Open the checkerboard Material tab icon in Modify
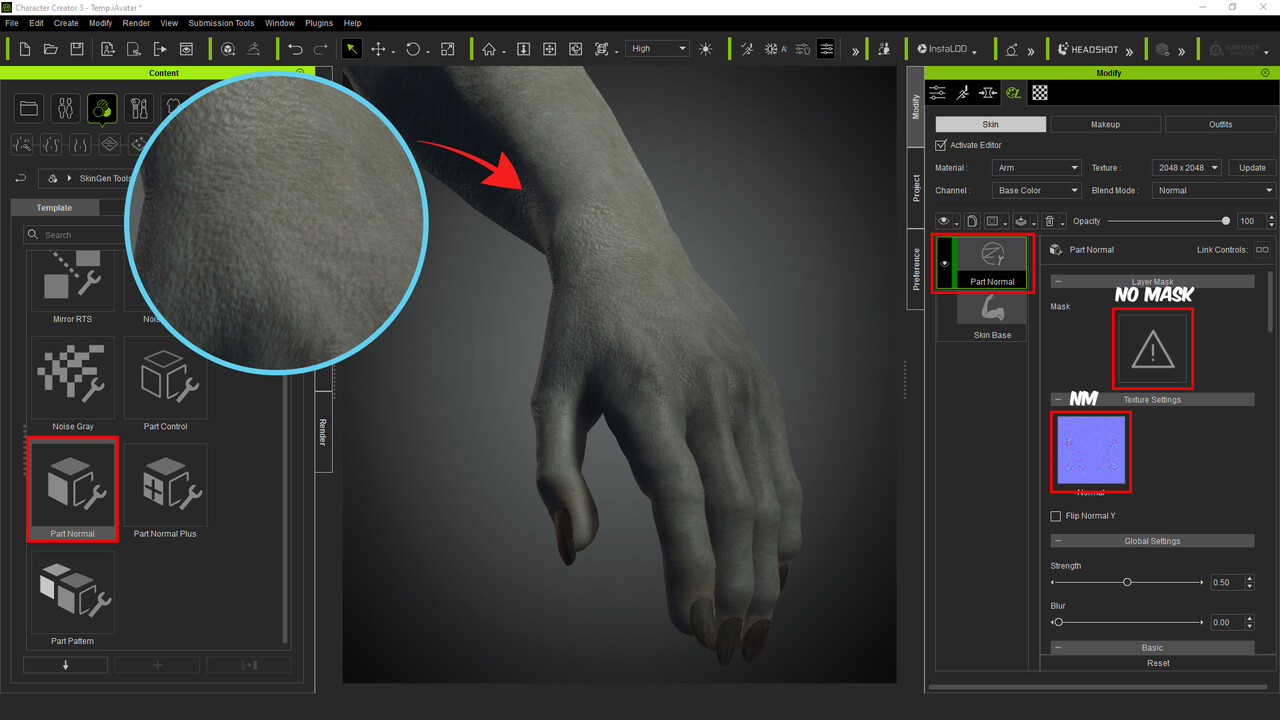 1040,92
